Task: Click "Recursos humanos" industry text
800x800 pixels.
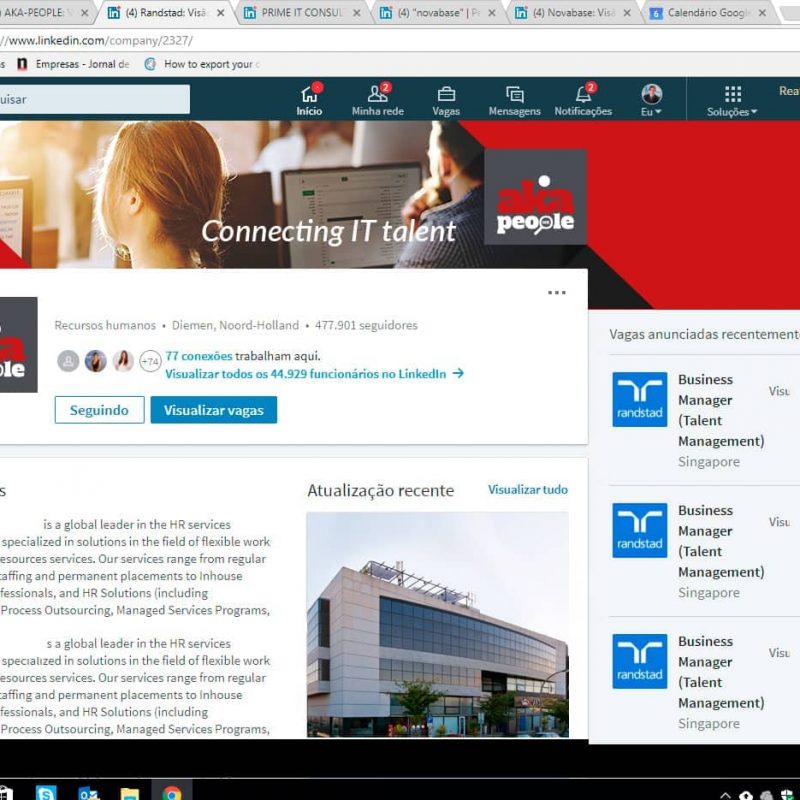Action: 105,326
